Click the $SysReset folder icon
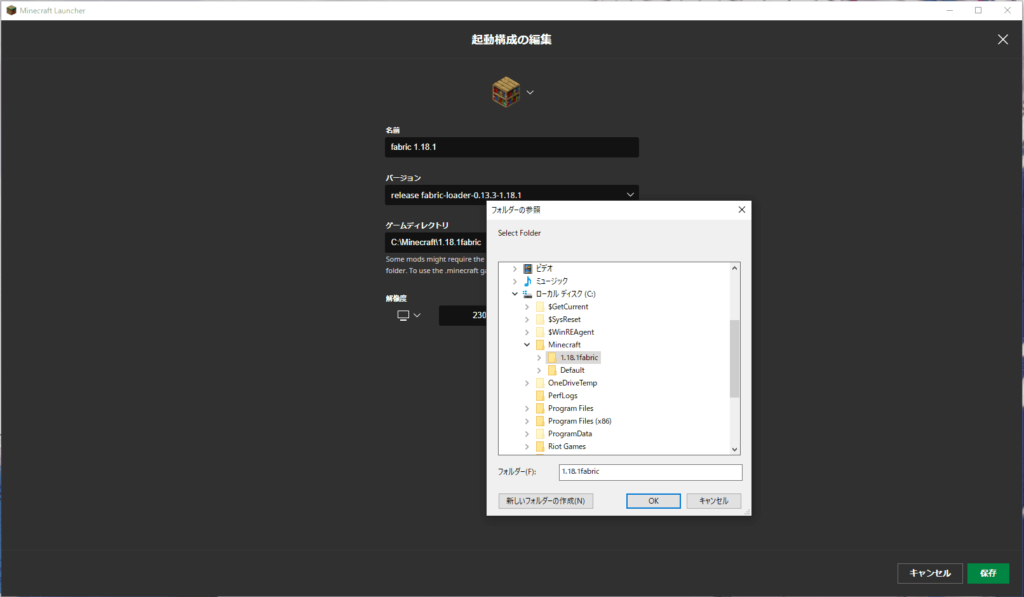 (x=540, y=319)
